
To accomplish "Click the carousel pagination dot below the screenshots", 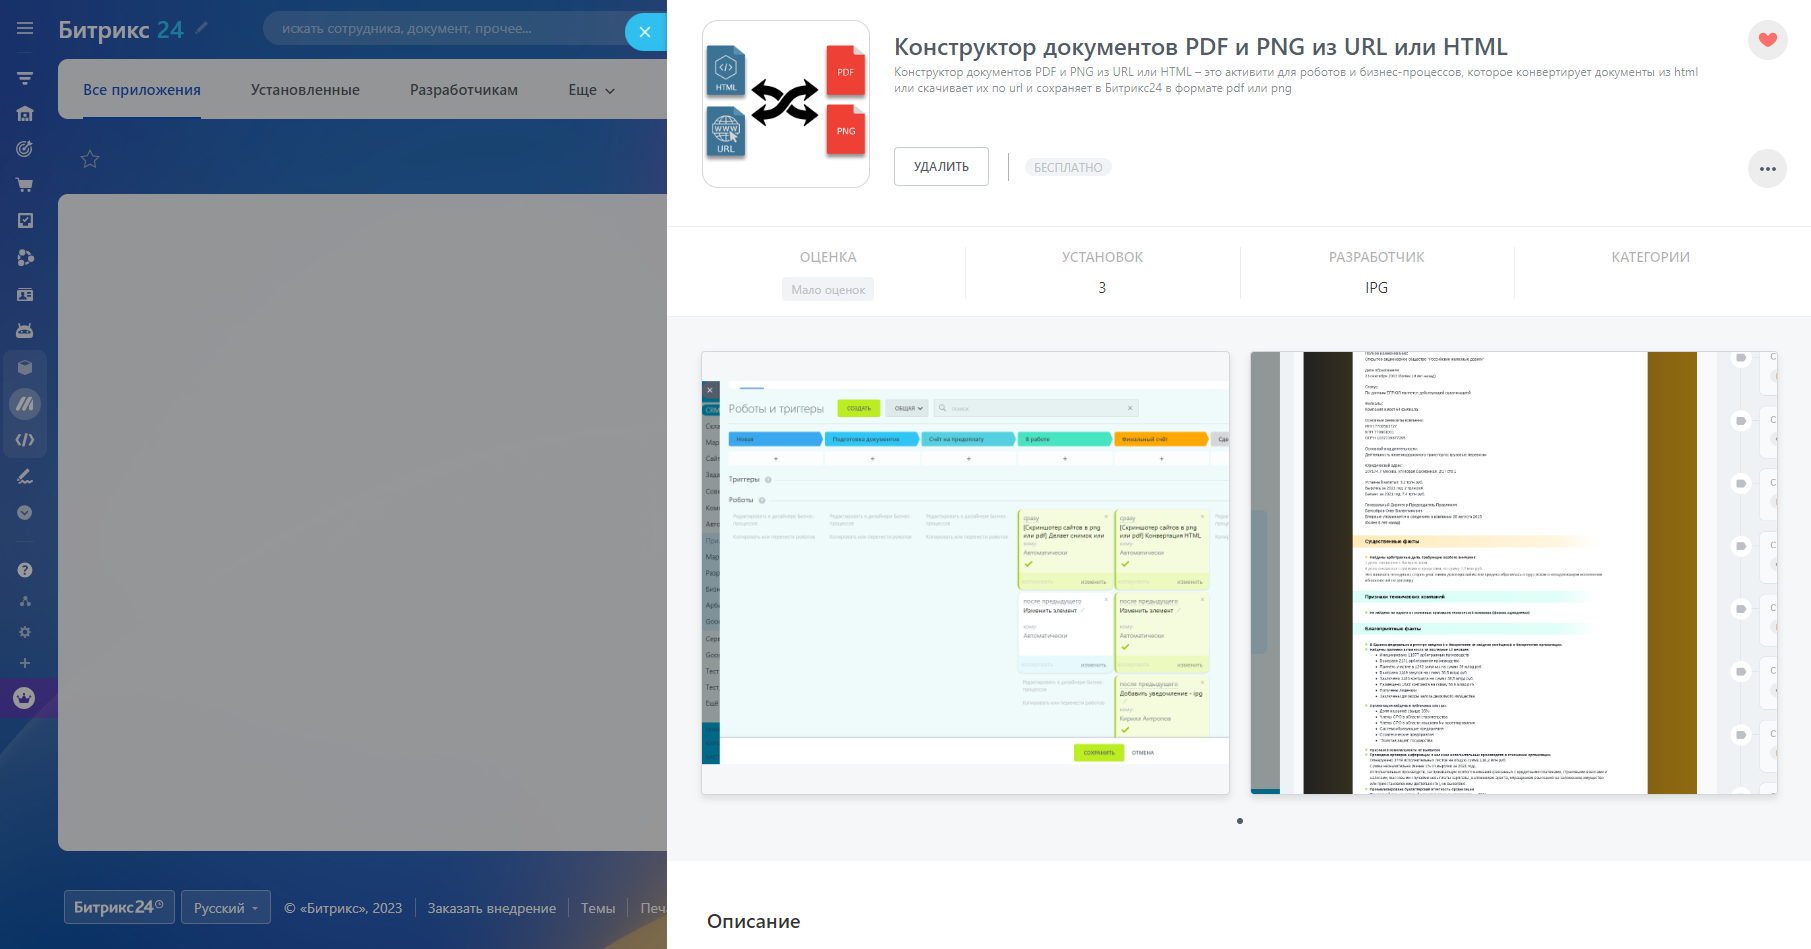I will click(x=1240, y=821).
